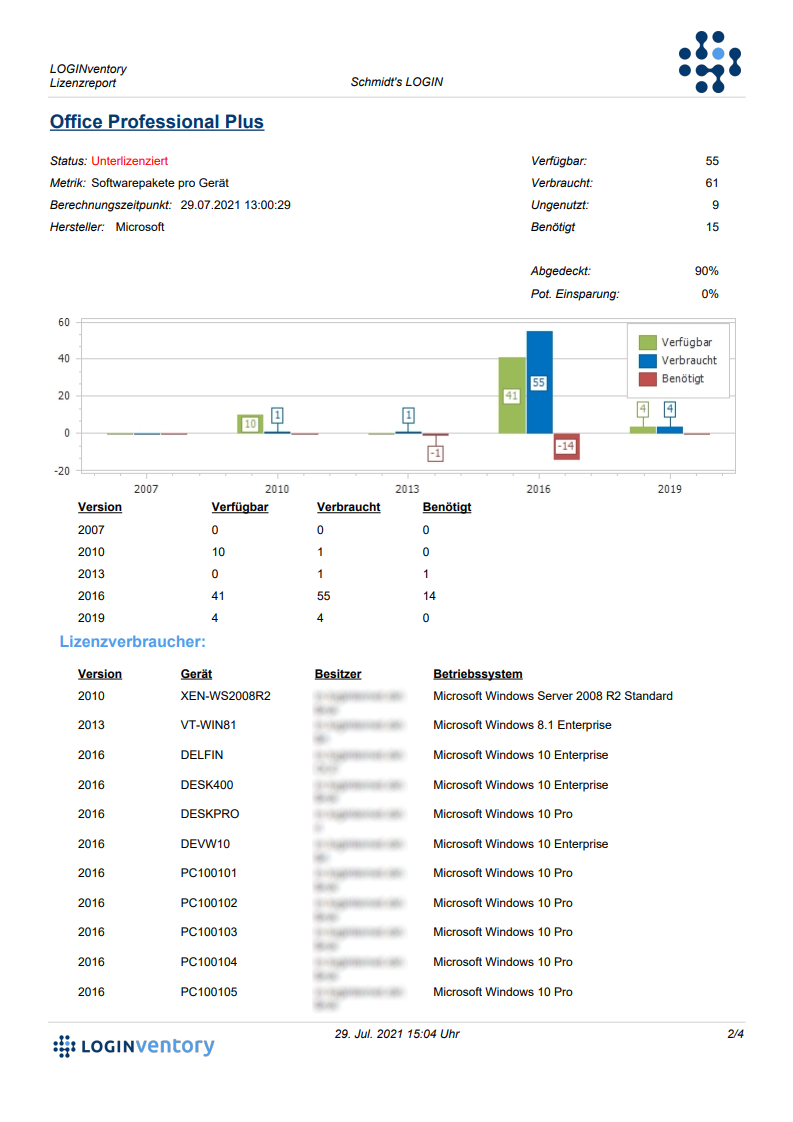The width and height of the screenshot is (793, 1122).
Task: Click the Betriebssystem column header
Action: point(477,674)
